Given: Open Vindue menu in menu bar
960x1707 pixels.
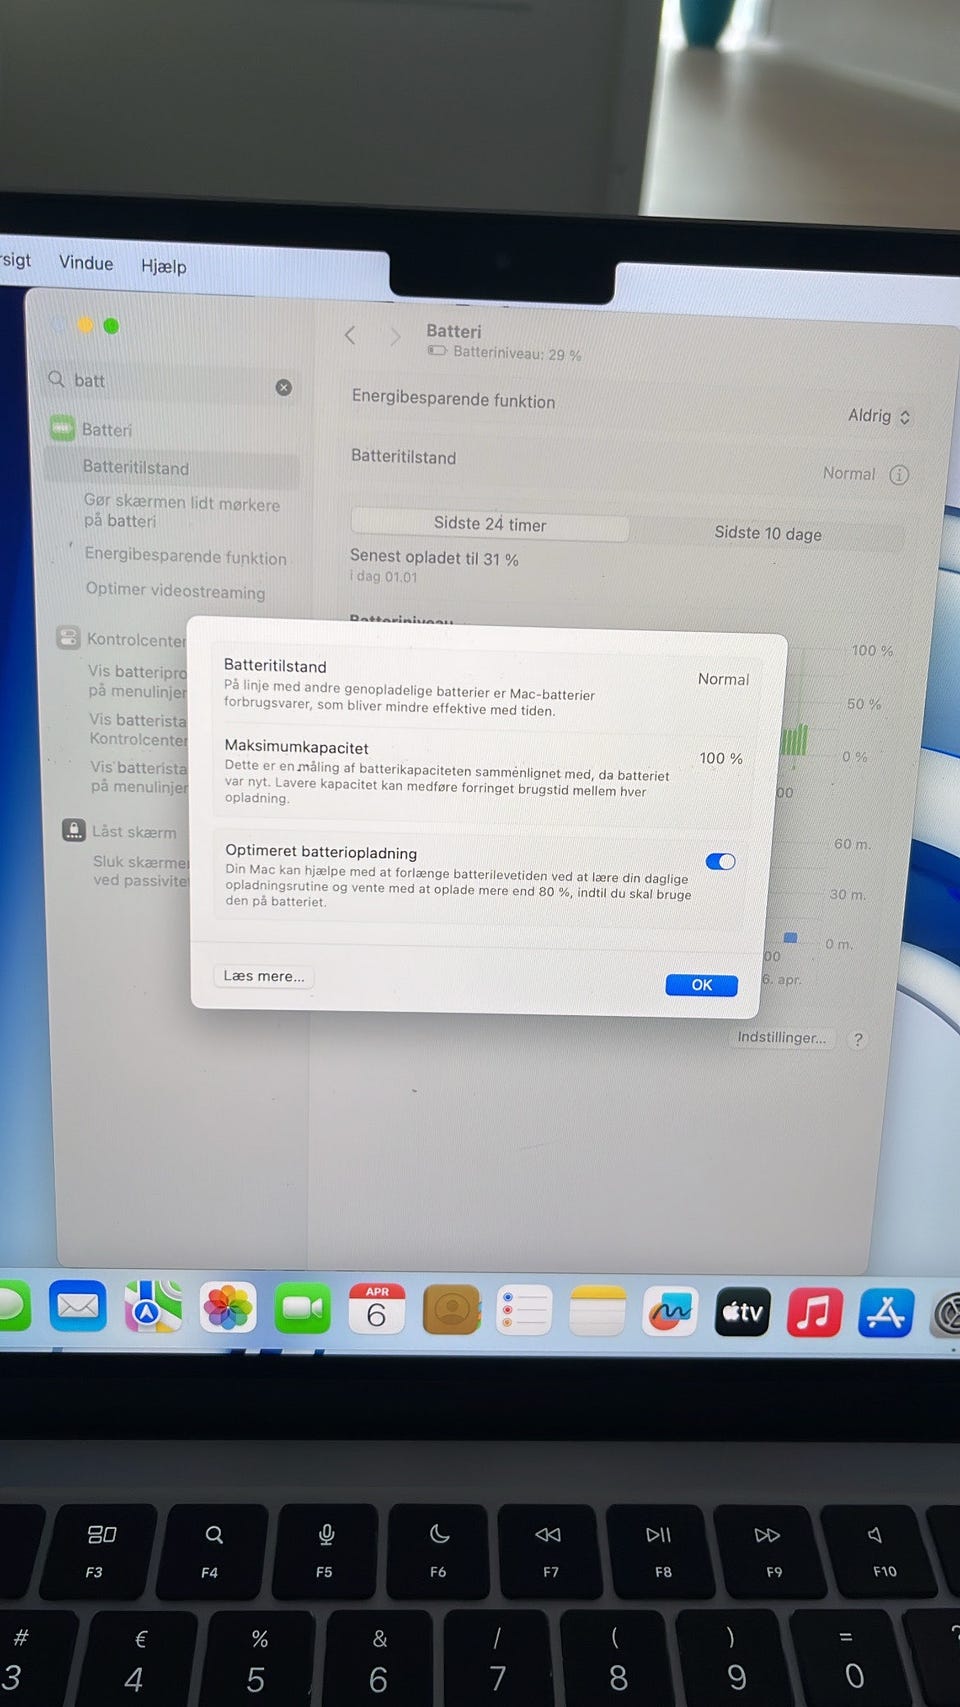Looking at the screenshot, I should click(86, 262).
